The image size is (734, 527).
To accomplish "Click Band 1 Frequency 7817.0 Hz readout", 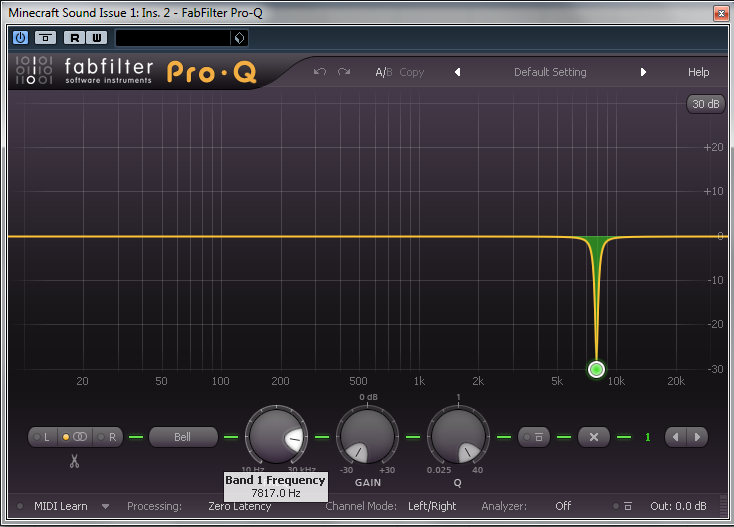I will (x=275, y=487).
